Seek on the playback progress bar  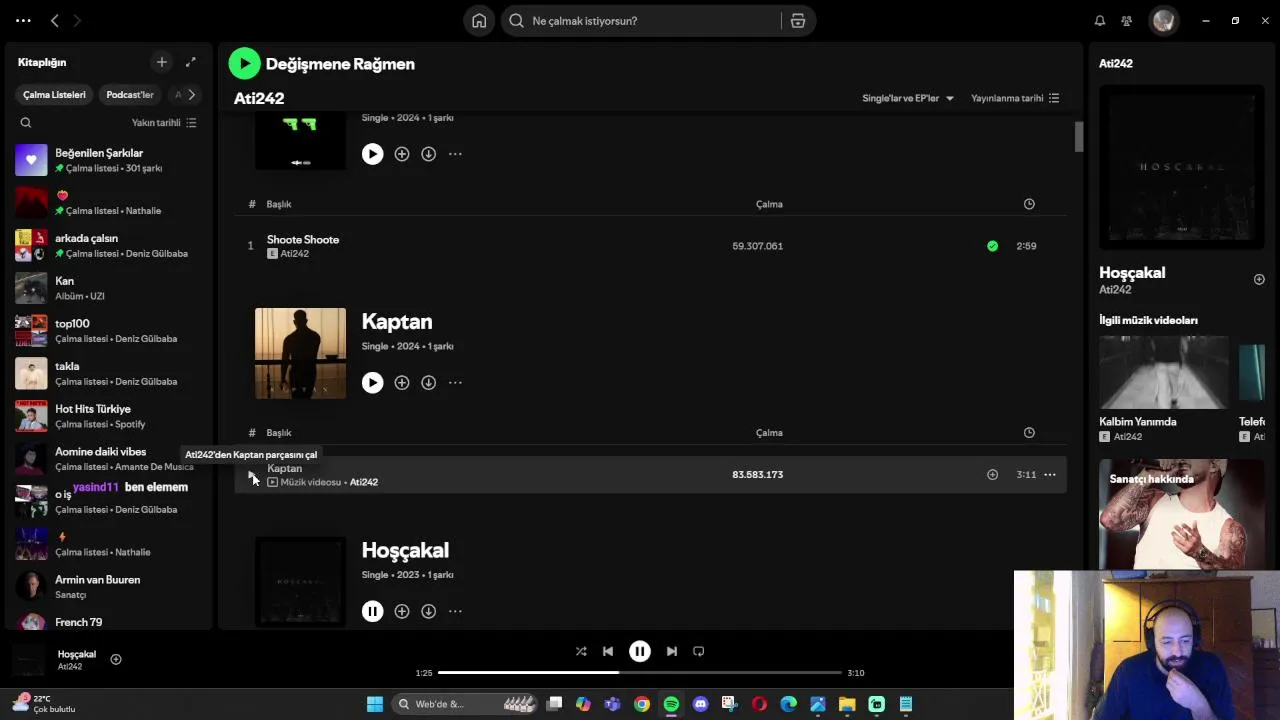pos(640,673)
